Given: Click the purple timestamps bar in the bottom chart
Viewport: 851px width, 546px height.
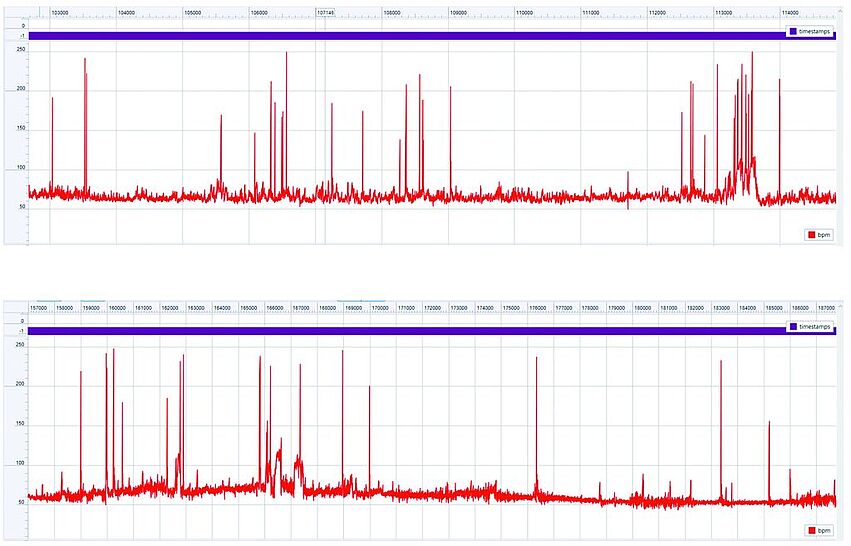Looking at the screenshot, I should click(400, 330).
